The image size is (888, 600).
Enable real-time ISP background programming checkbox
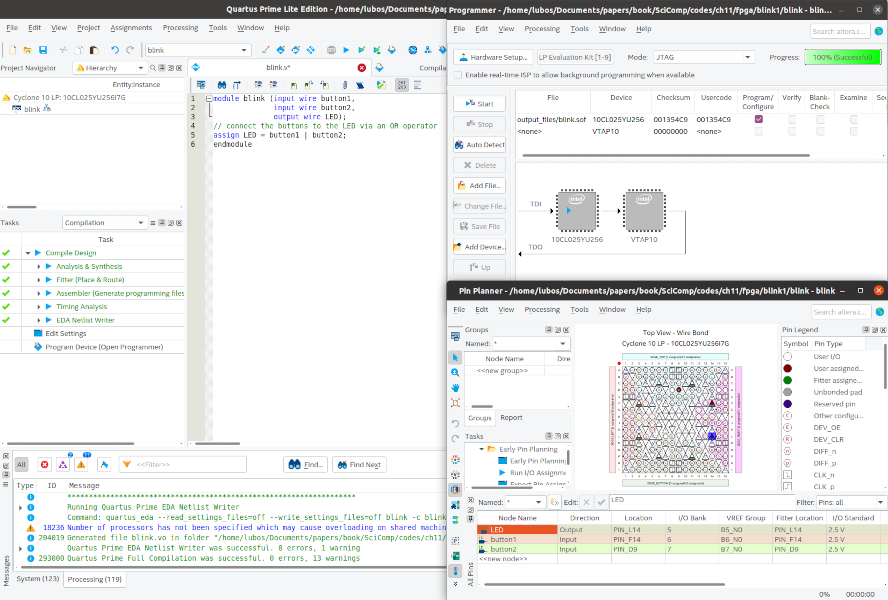pyautogui.click(x=458, y=75)
